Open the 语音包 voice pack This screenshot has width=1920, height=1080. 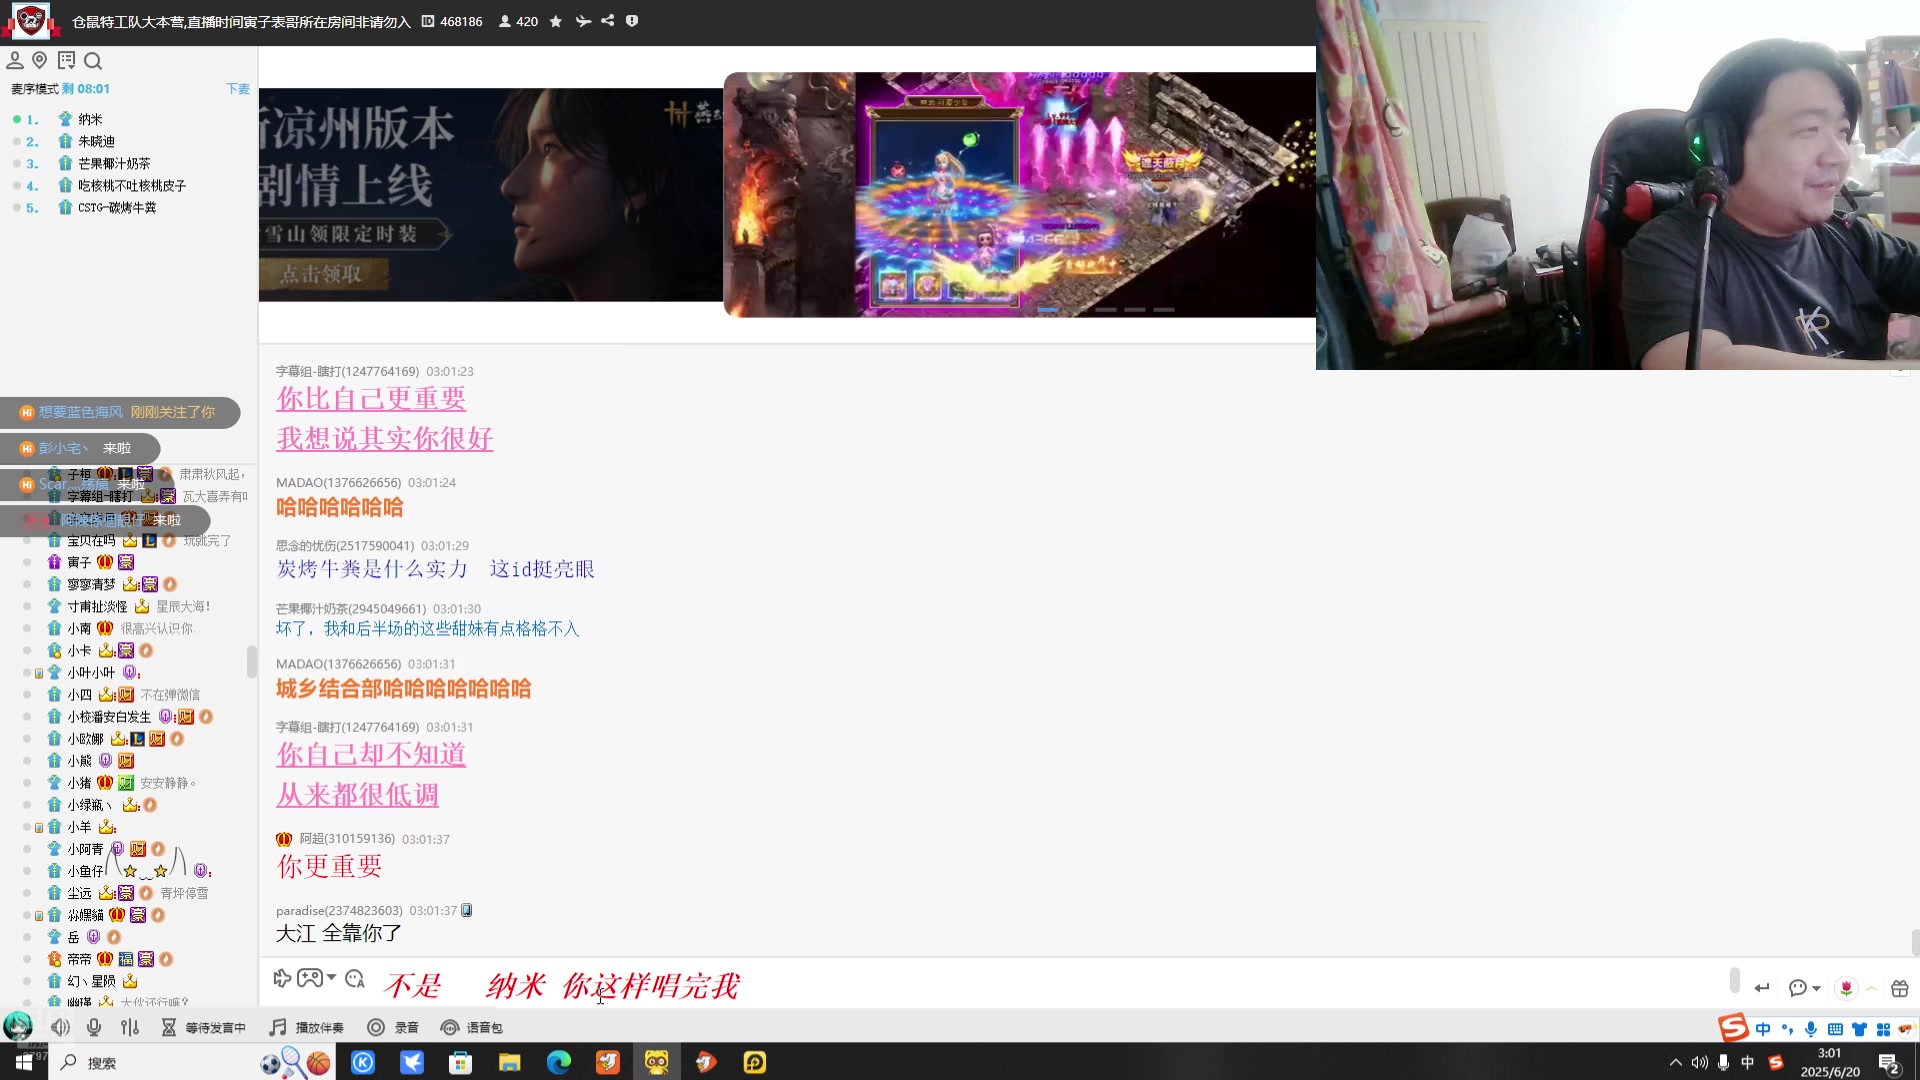[472, 1027]
